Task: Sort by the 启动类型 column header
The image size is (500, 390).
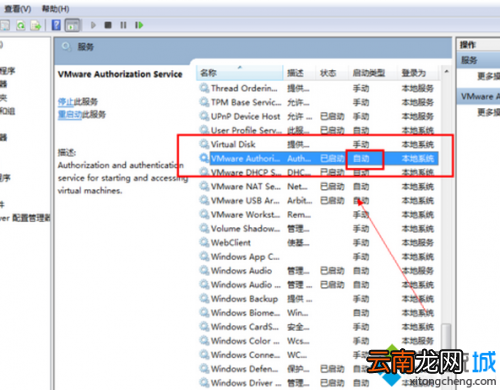Action: point(373,73)
